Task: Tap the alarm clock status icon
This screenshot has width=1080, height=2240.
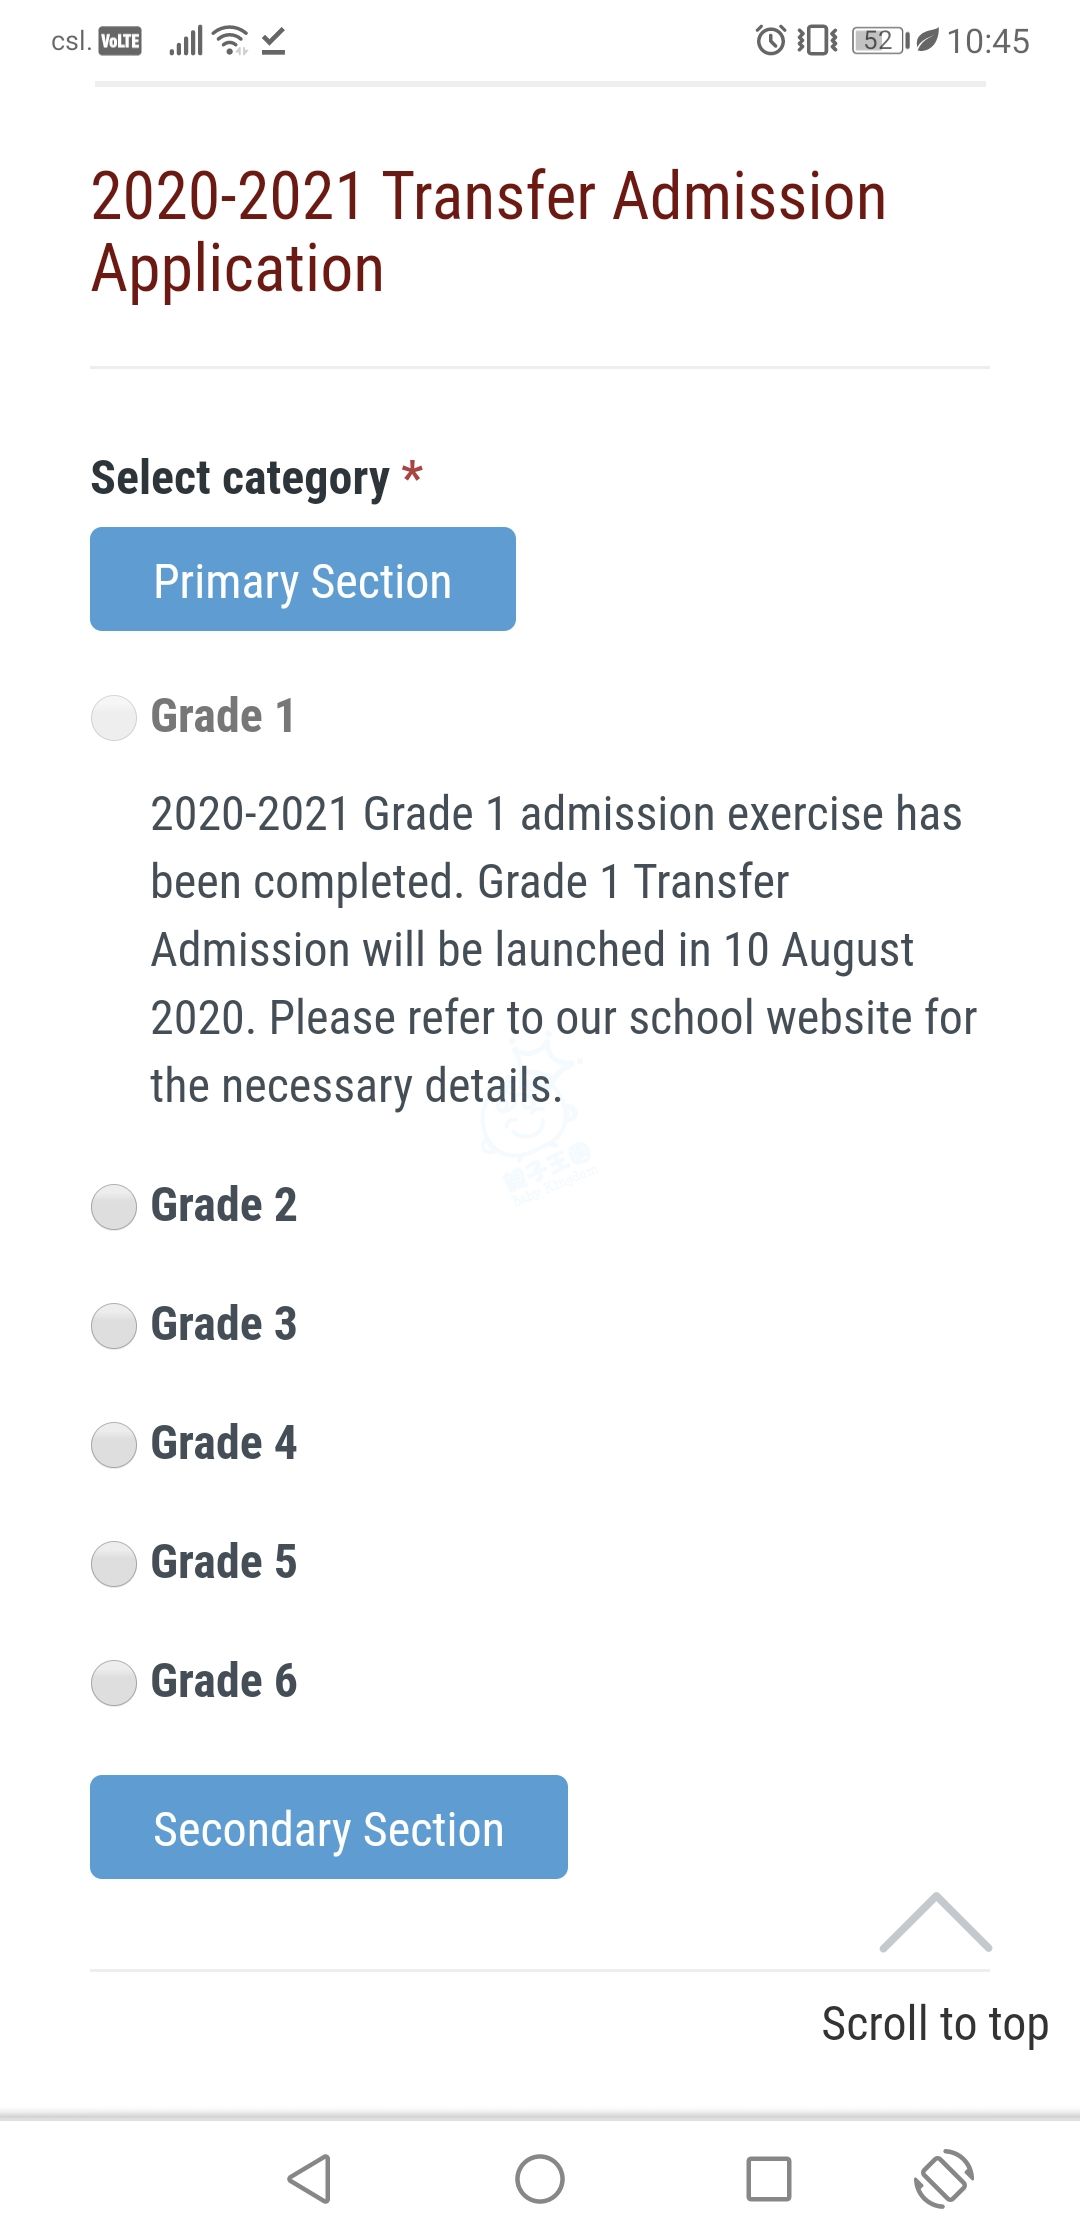Action: click(x=770, y=41)
